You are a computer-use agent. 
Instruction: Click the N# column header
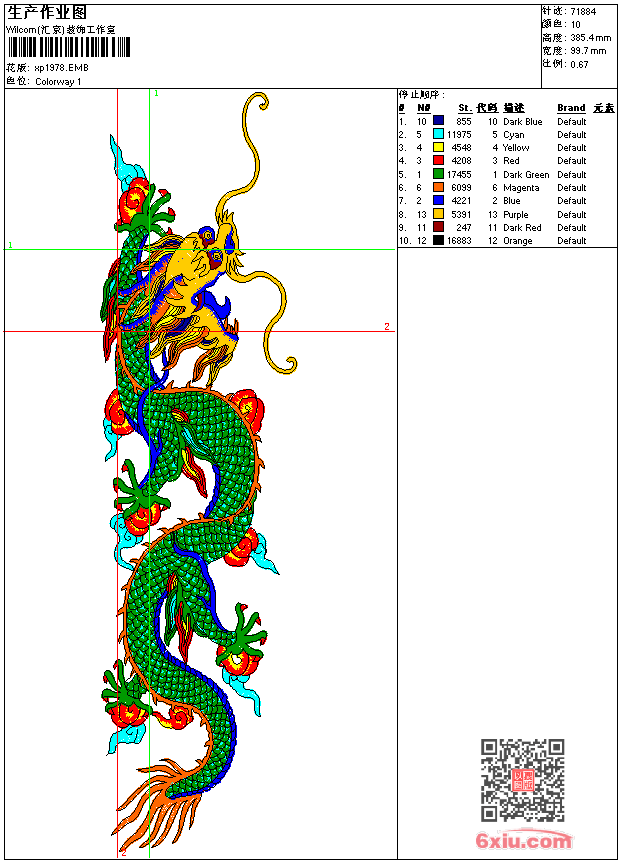click(x=424, y=108)
